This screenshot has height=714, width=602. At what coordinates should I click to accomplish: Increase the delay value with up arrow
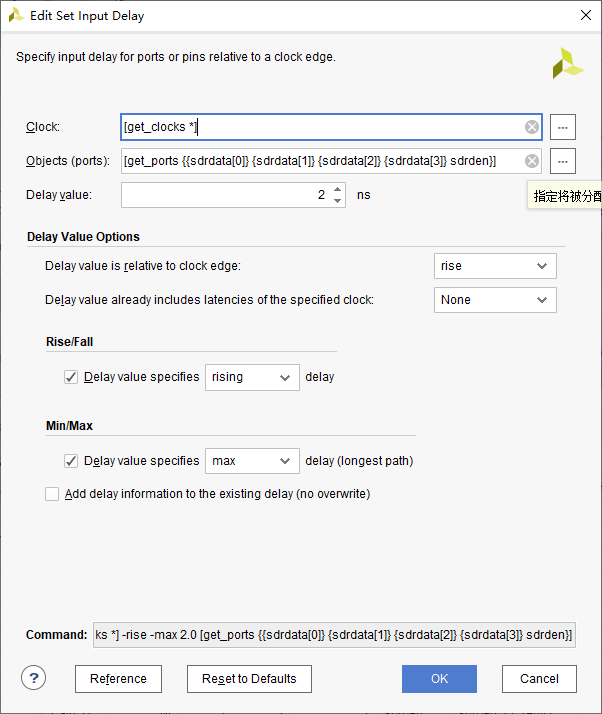(x=338, y=189)
